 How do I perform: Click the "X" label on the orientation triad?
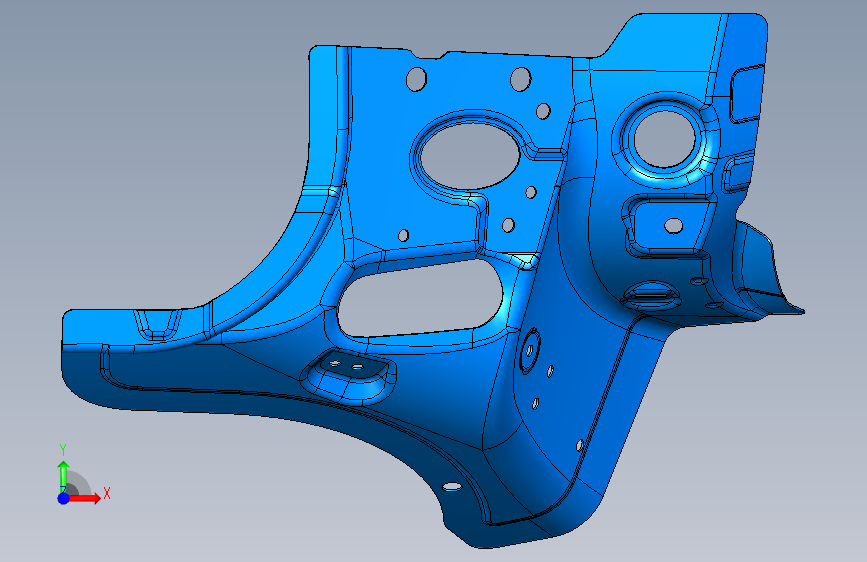click(107, 493)
